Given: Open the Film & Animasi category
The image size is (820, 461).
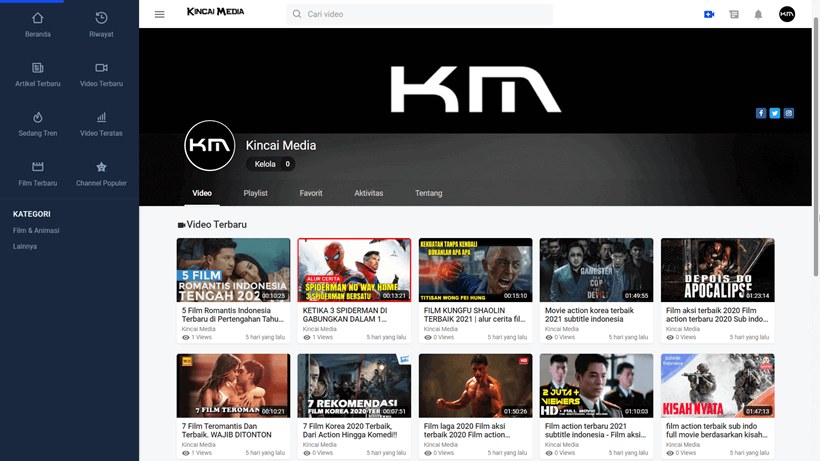Looking at the screenshot, I should point(36,230).
